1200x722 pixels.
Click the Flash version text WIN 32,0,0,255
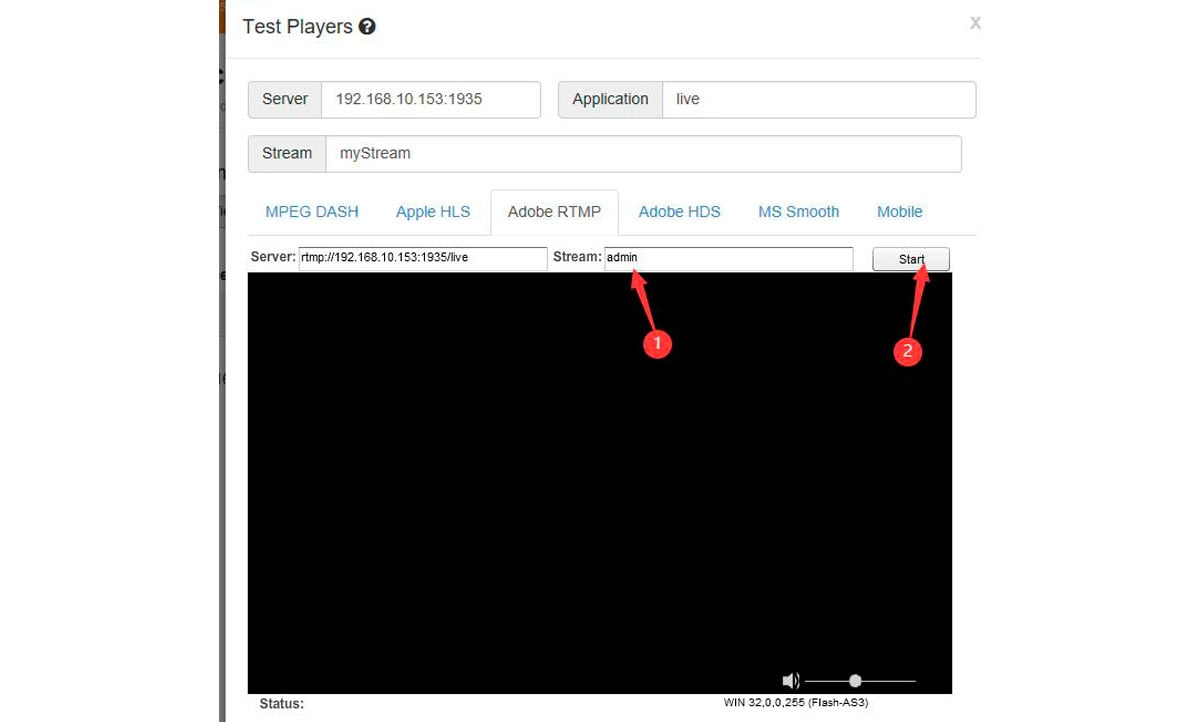click(797, 703)
